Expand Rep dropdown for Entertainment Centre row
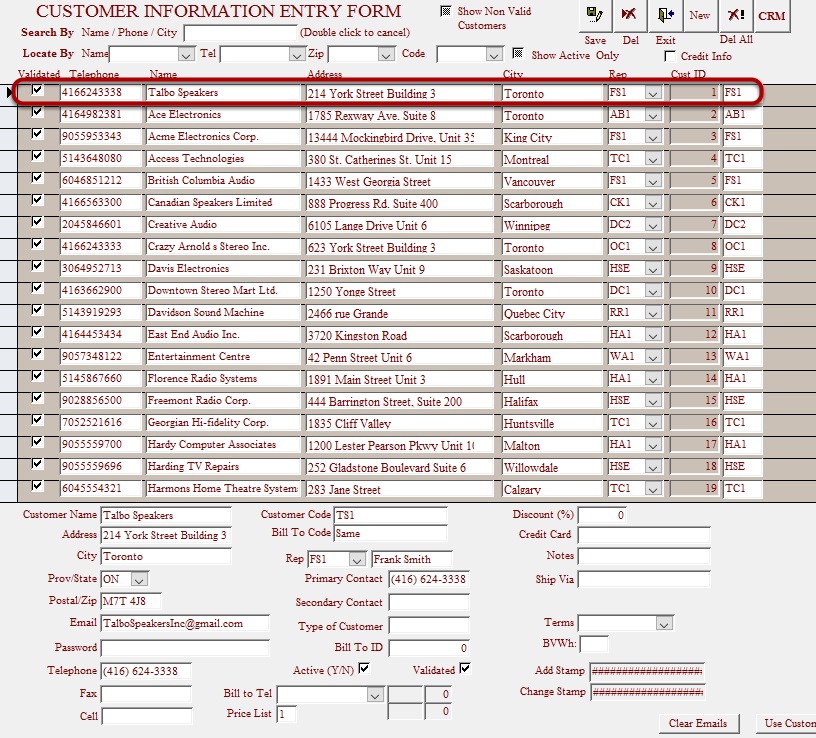This screenshot has height=738, width=816. (653, 357)
